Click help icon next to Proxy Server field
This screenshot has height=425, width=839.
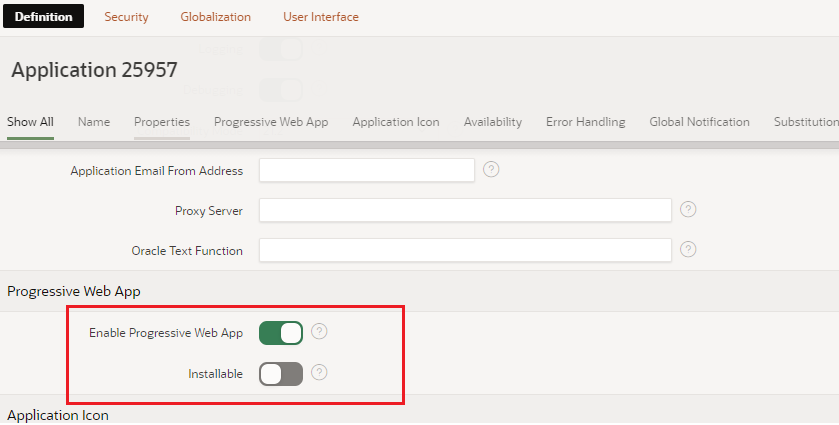[688, 209]
